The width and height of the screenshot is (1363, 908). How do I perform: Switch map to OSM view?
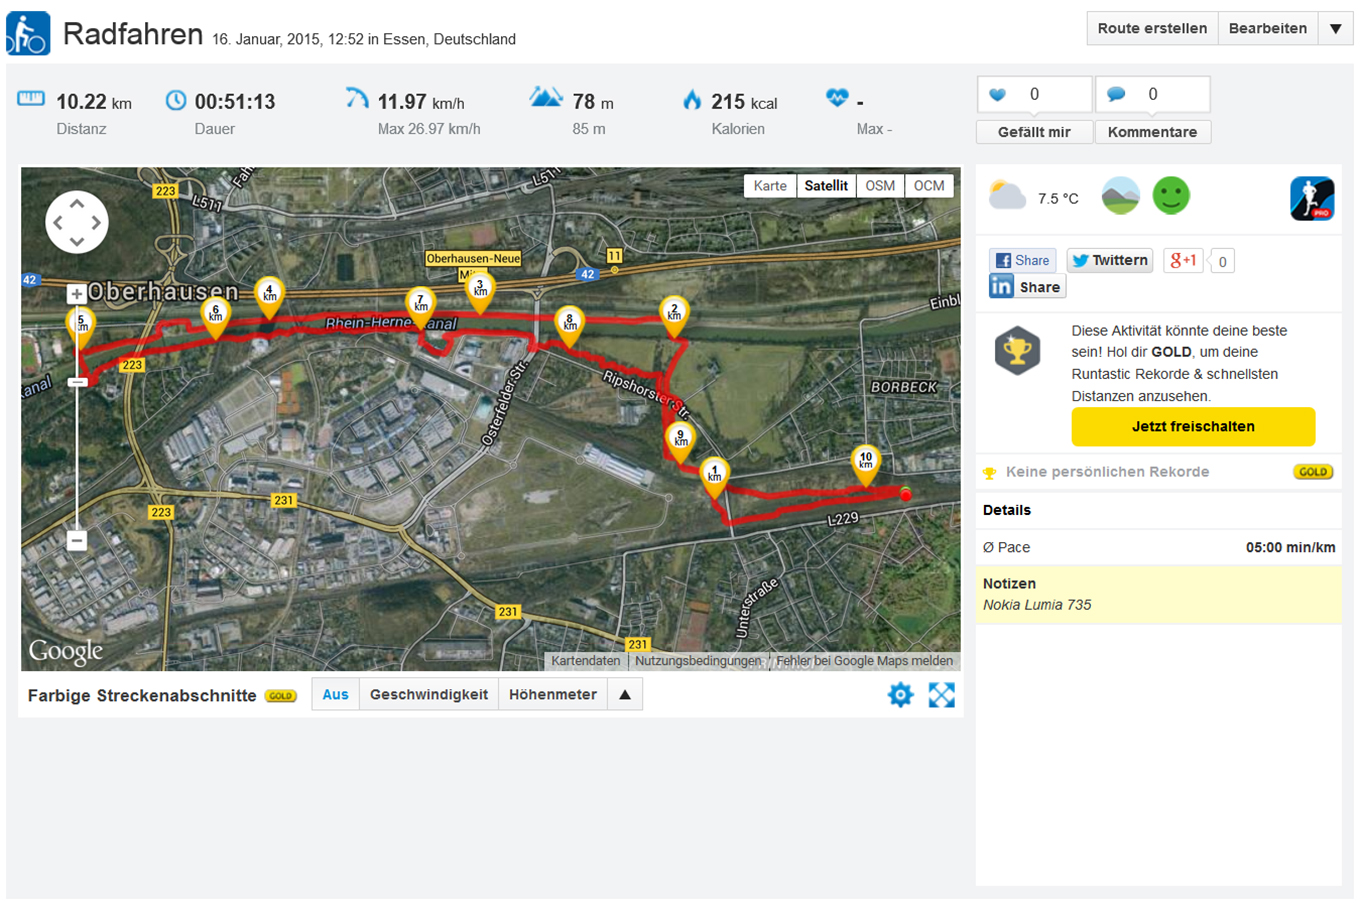(880, 186)
